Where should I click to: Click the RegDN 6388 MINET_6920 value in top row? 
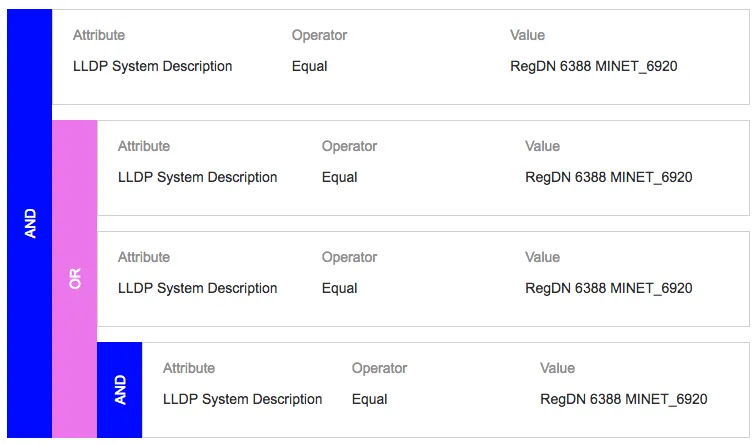593,66
